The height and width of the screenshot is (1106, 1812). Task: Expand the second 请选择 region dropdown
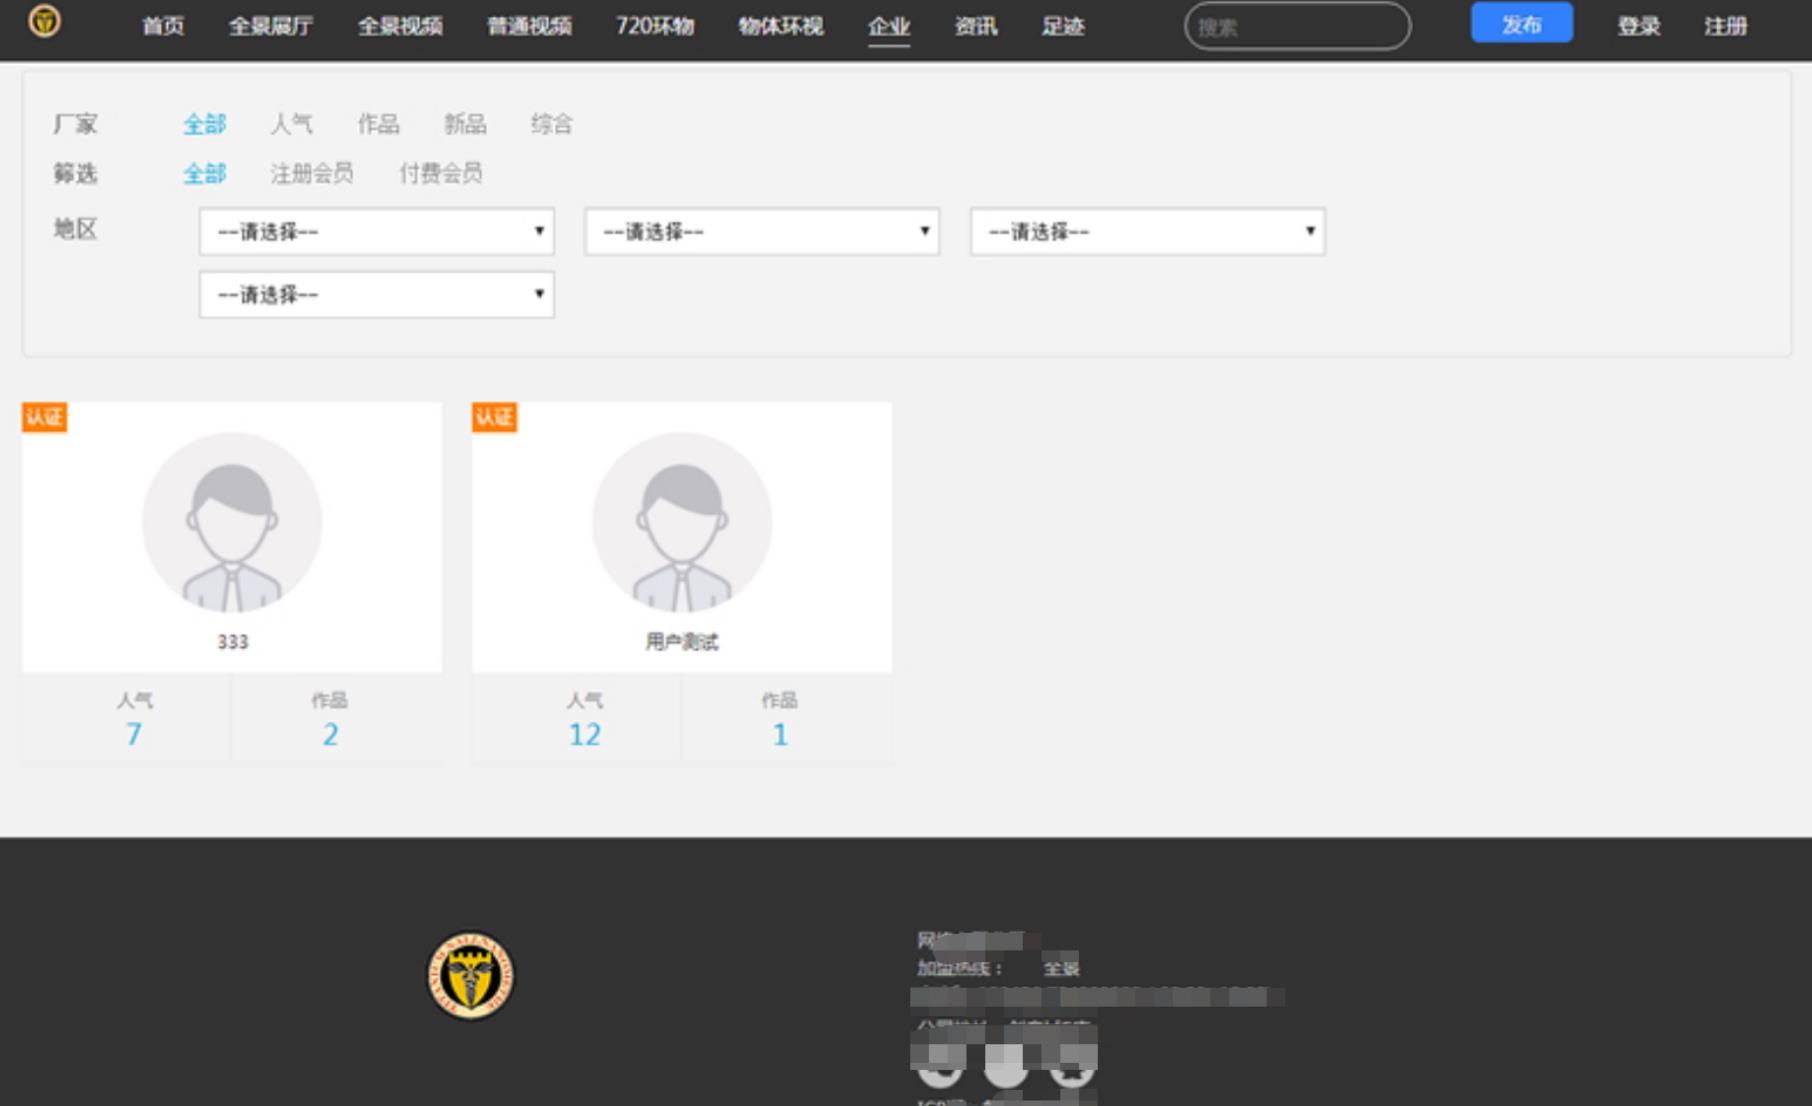[762, 232]
